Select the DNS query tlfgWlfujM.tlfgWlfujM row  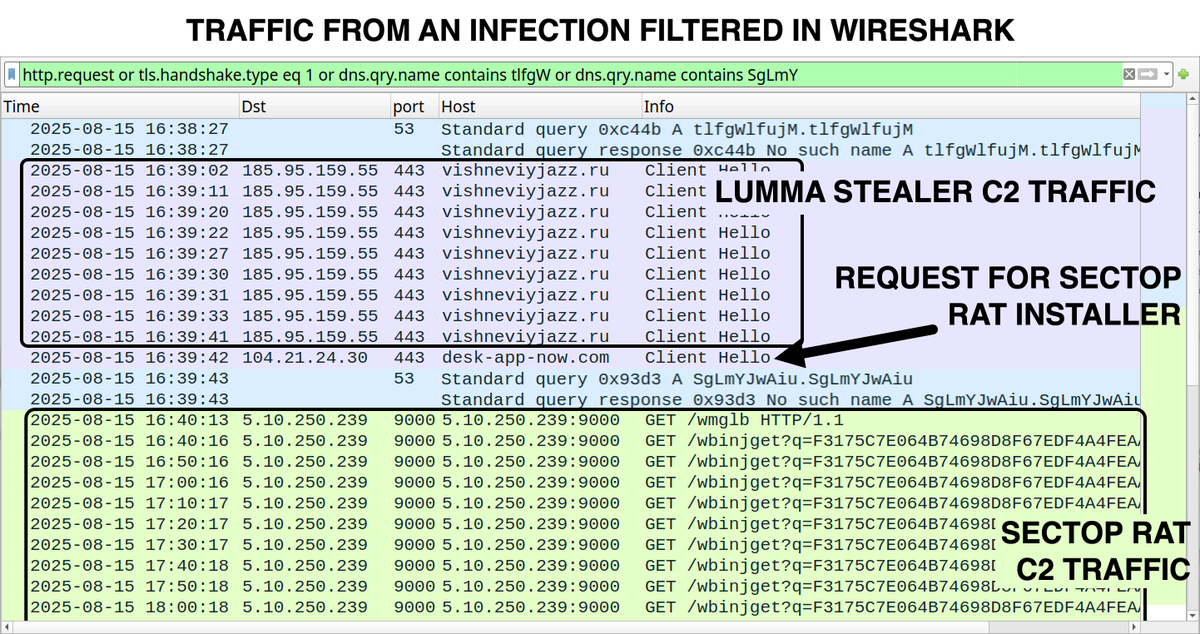coord(570,129)
